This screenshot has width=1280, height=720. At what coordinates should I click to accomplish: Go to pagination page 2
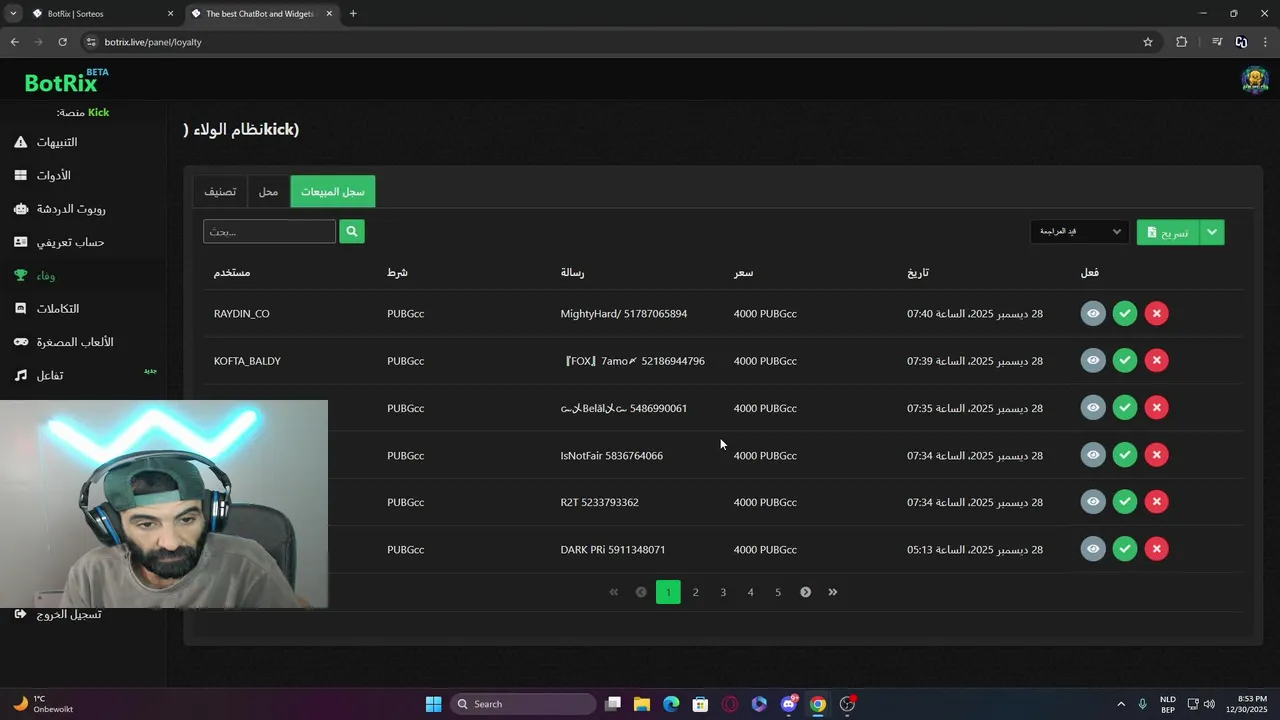tap(696, 592)
